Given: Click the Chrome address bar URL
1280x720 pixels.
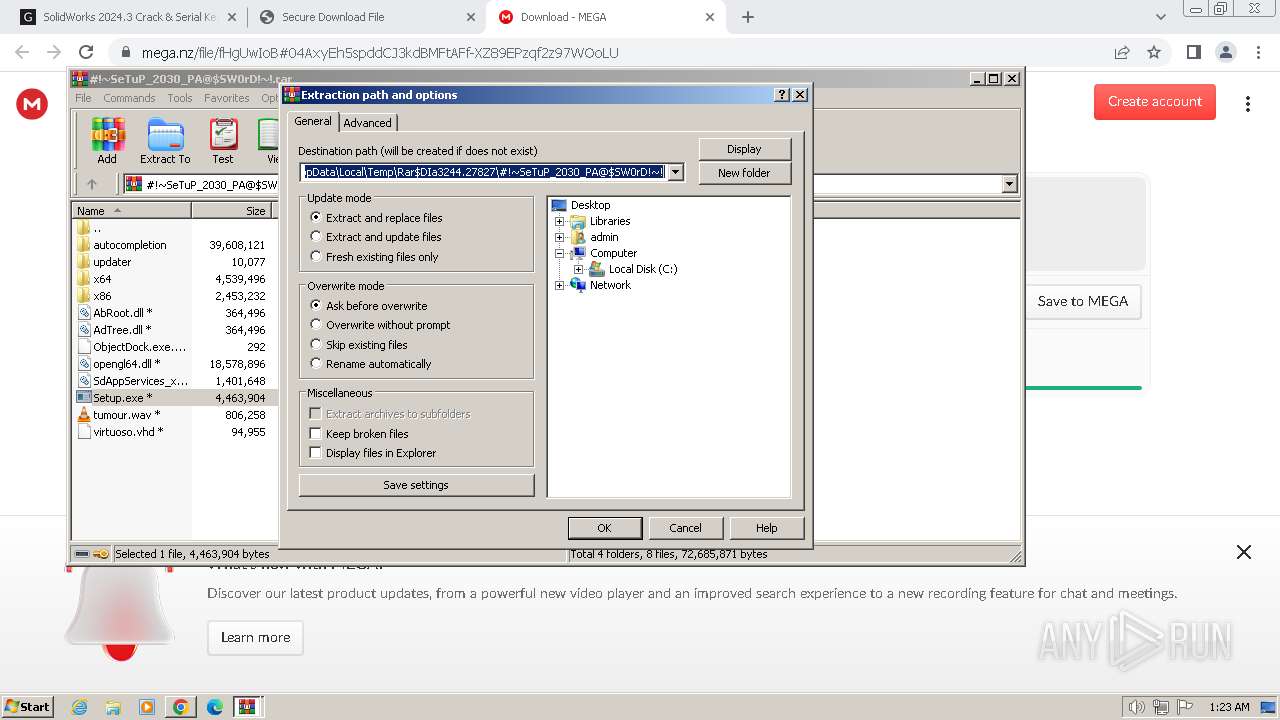Looking at the screenshot, I should [x=380, y=53].
